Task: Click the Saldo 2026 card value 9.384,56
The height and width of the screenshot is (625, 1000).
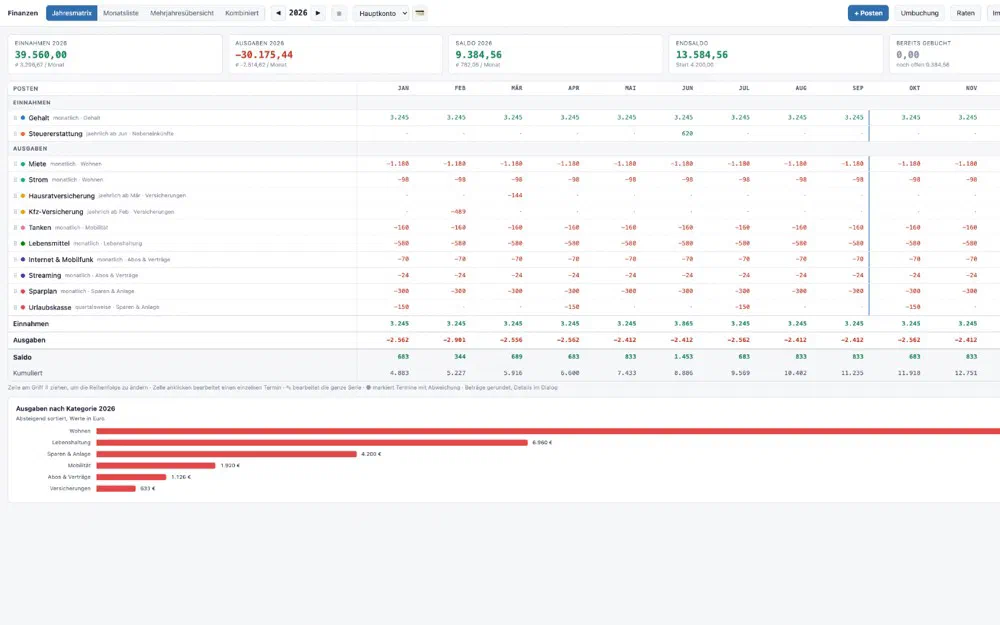Action: coord(478,55)
